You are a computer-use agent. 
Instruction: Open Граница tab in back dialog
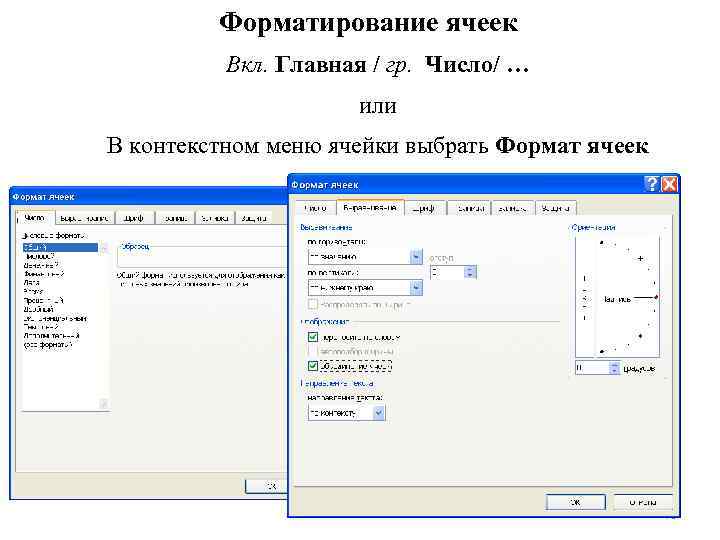(x=175, y=219)
